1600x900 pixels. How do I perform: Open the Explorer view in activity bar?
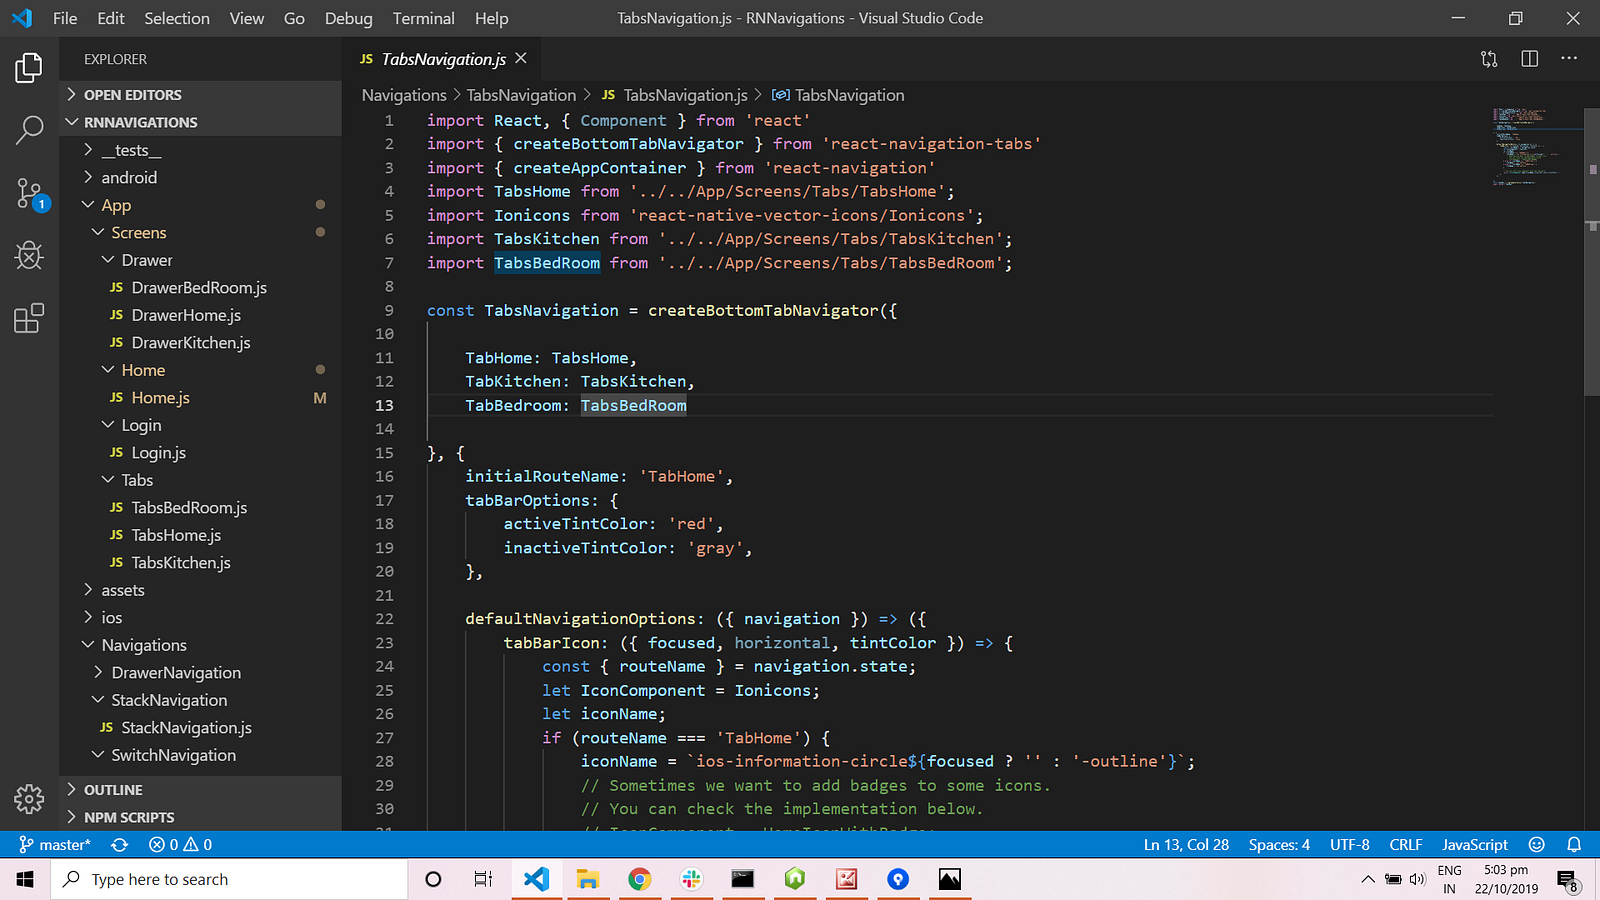tap(29, 68)
